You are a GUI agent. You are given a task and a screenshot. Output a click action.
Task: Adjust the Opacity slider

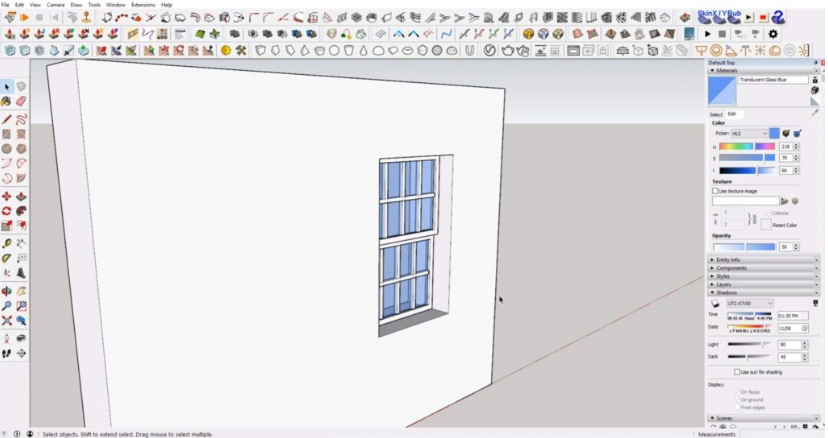[744, 247]
